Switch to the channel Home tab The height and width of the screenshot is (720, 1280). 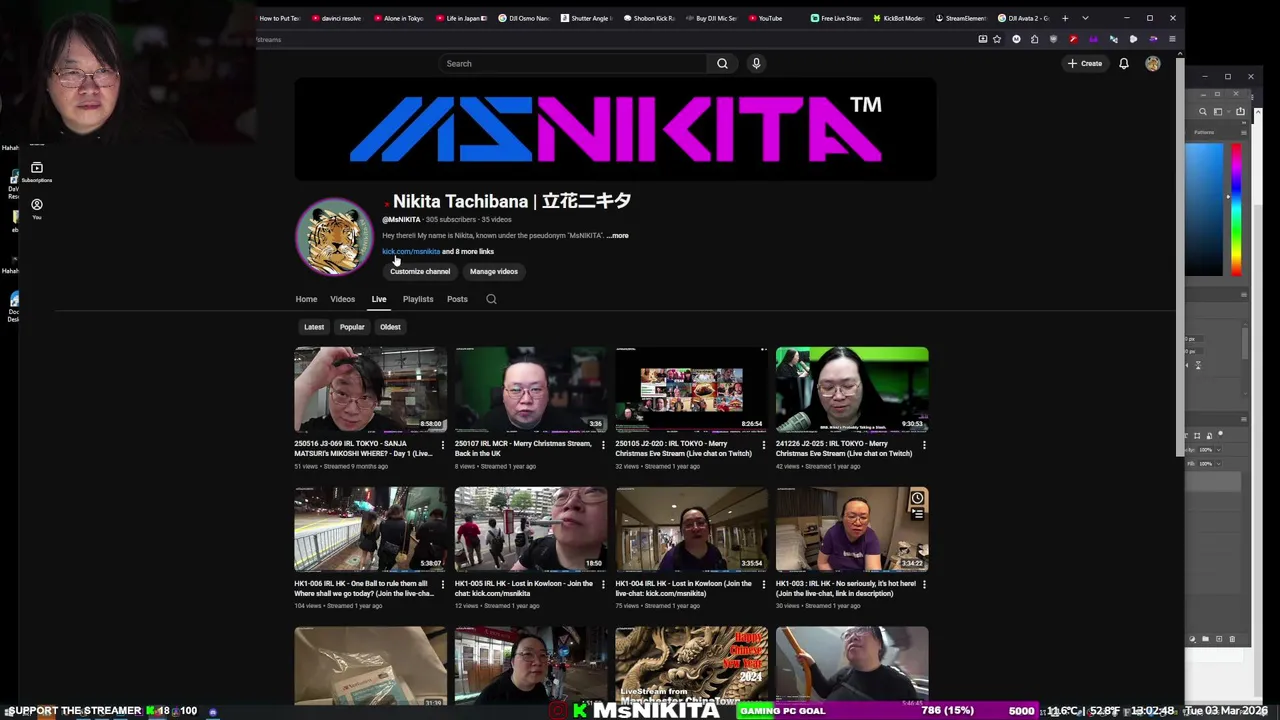click(306, 299)
